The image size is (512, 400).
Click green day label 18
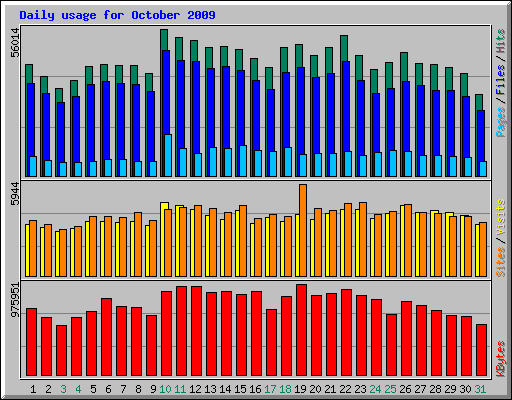285,389
